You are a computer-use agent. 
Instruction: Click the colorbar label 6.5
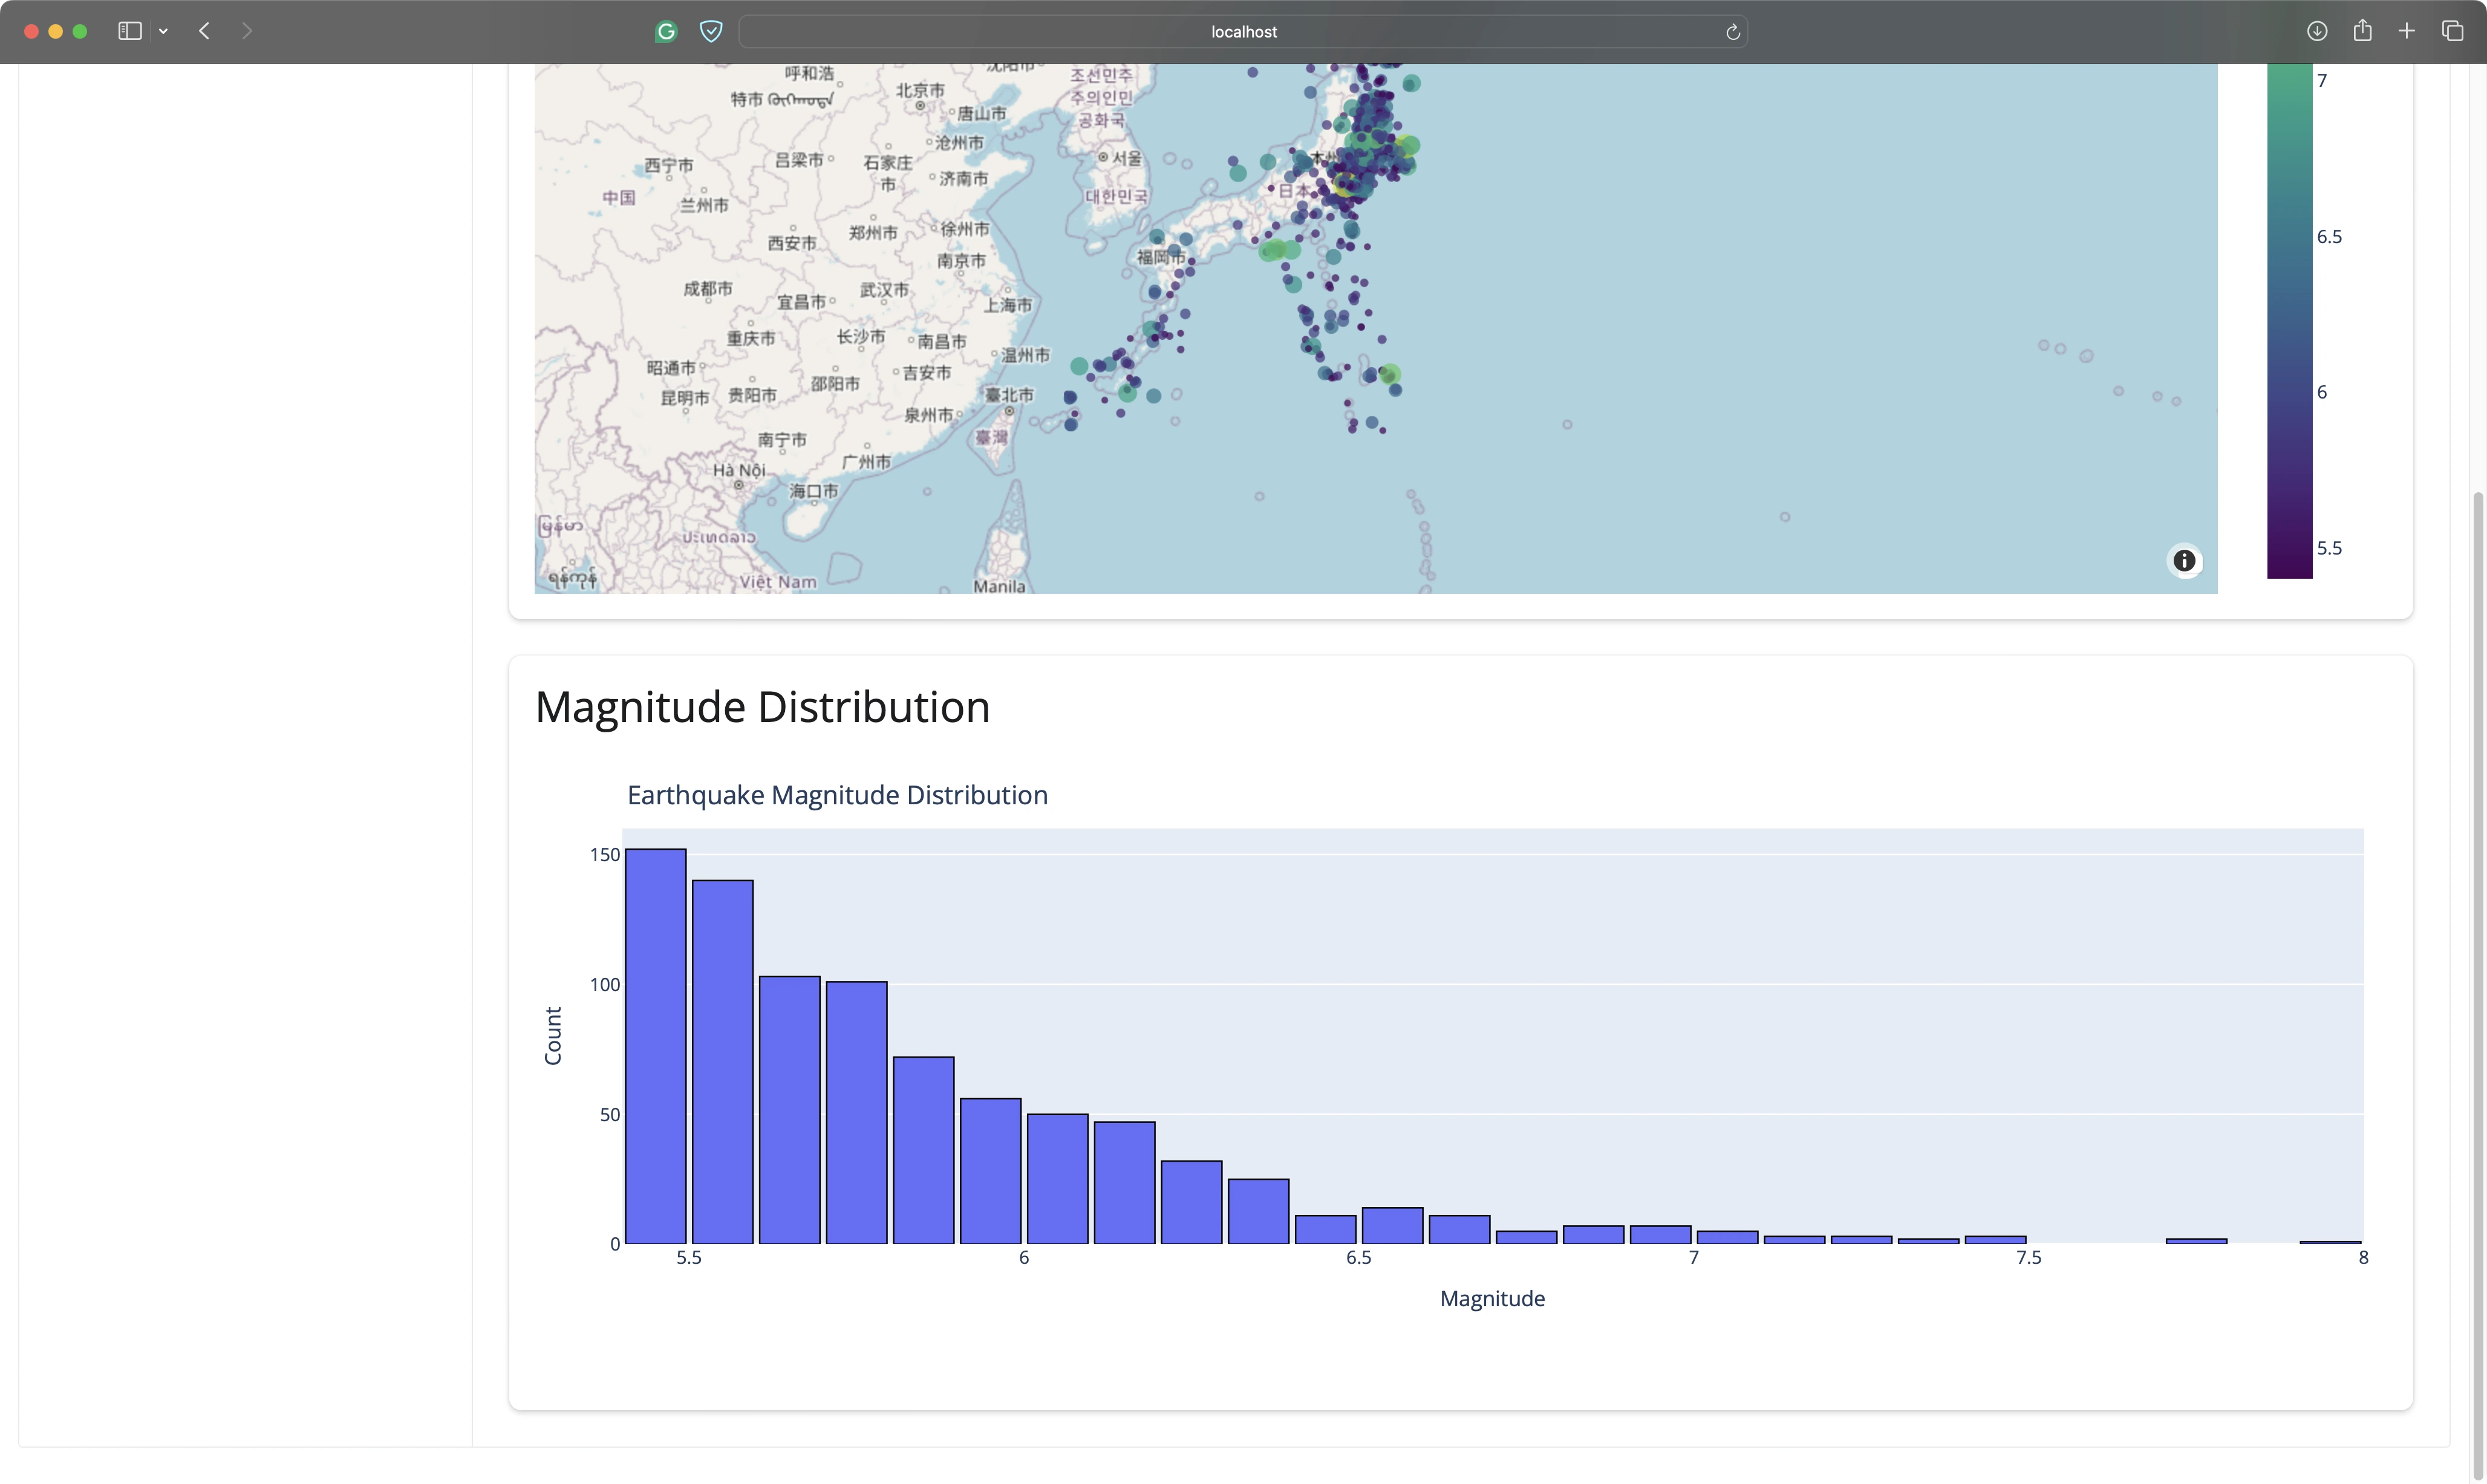point(2329,236)
